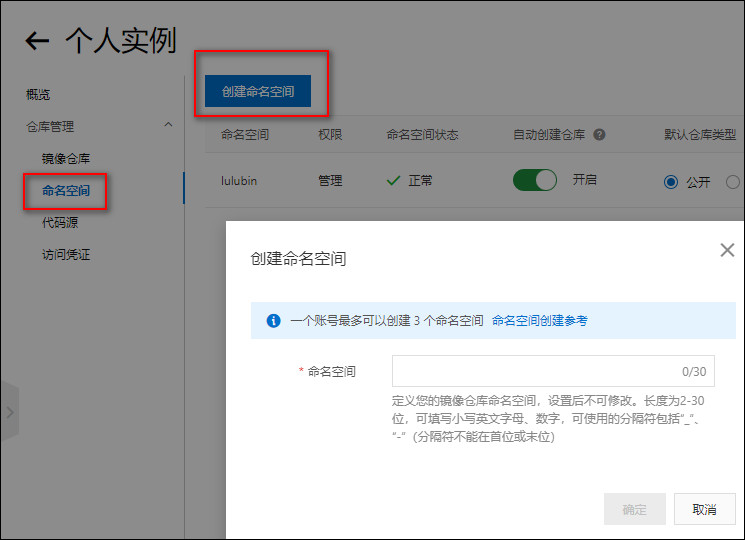Click the disabled 确定 button
Screen dimensions: 745x540
pyautogui.click(x=635, y=510)
